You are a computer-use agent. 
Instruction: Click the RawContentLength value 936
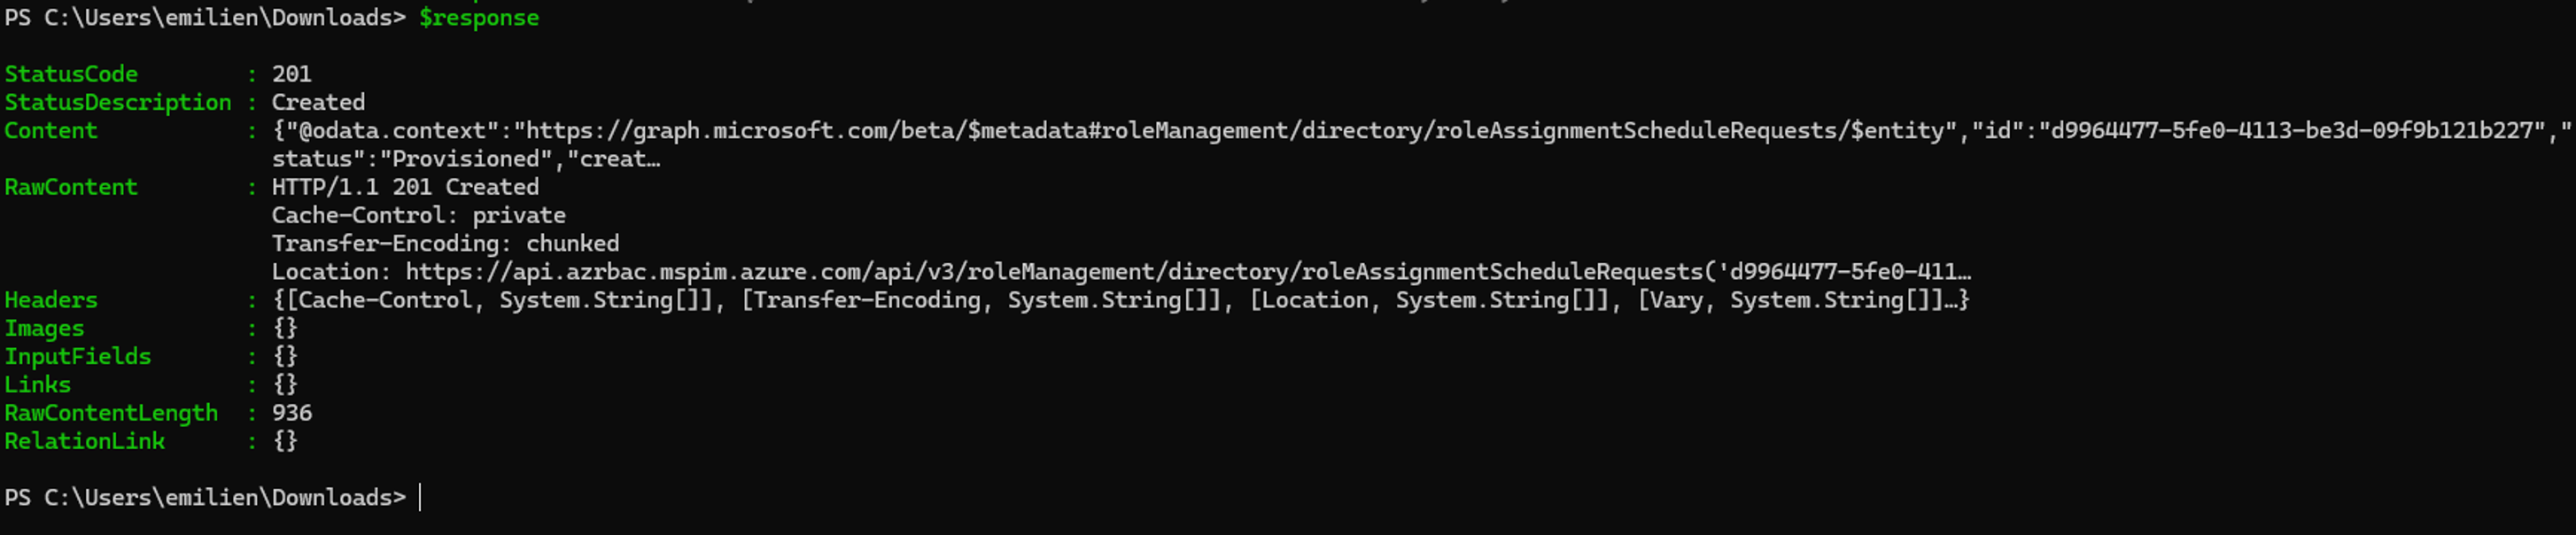coord(292,413)
